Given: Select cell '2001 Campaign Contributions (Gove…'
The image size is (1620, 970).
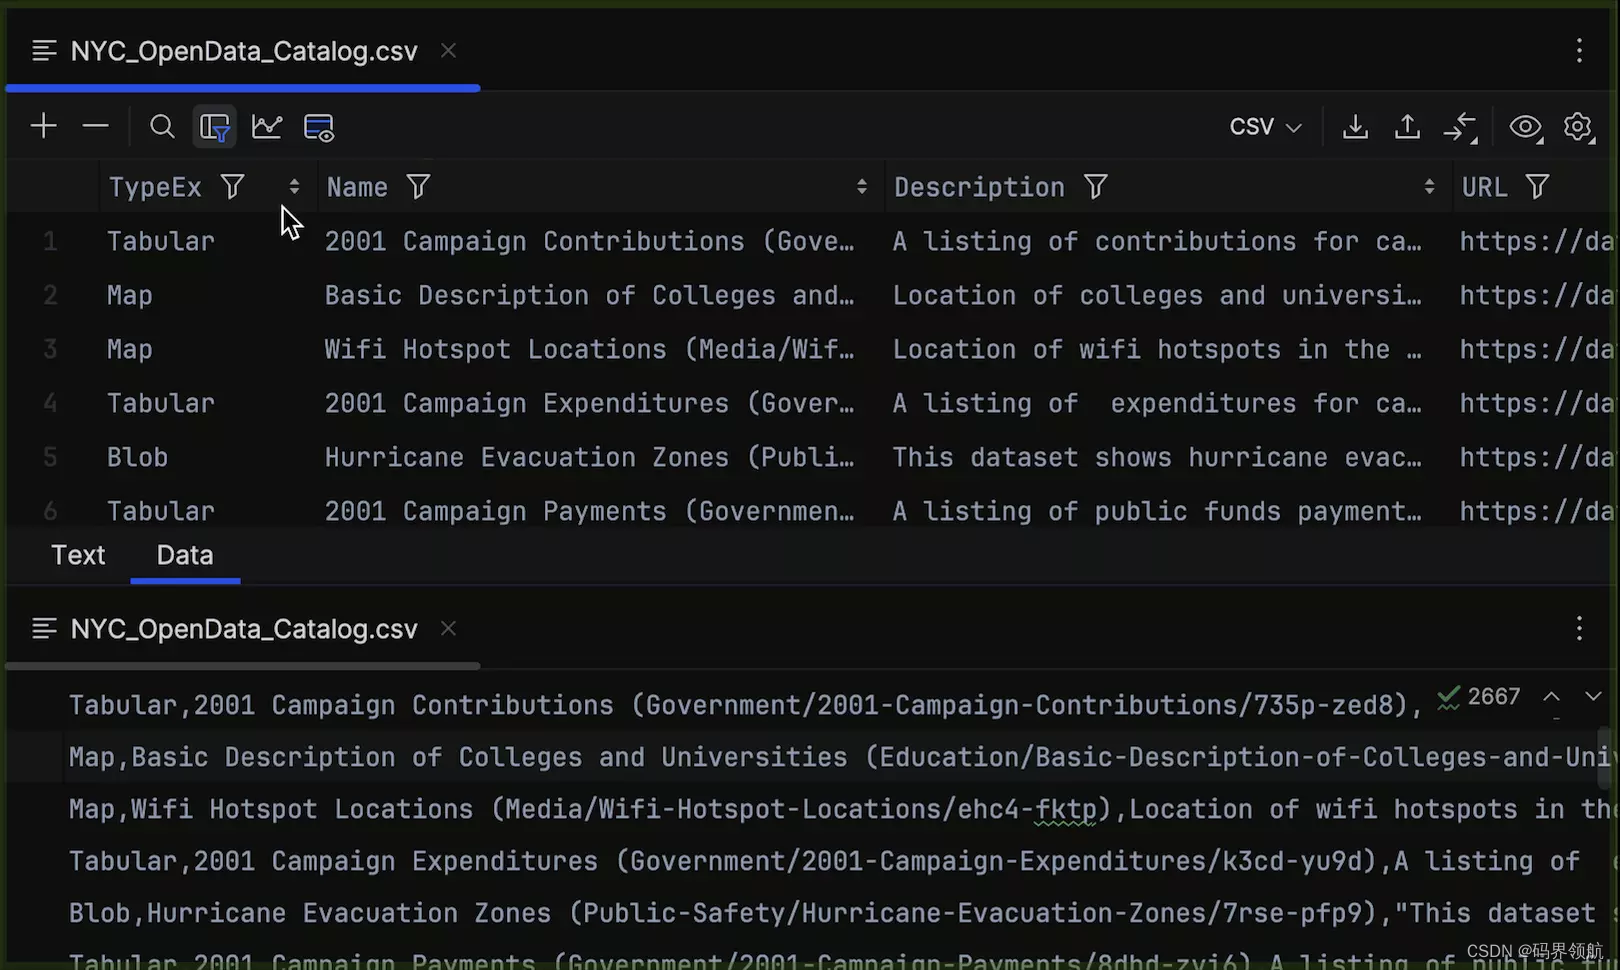Looking at the screenshot, I should click(x=590, y=241).
